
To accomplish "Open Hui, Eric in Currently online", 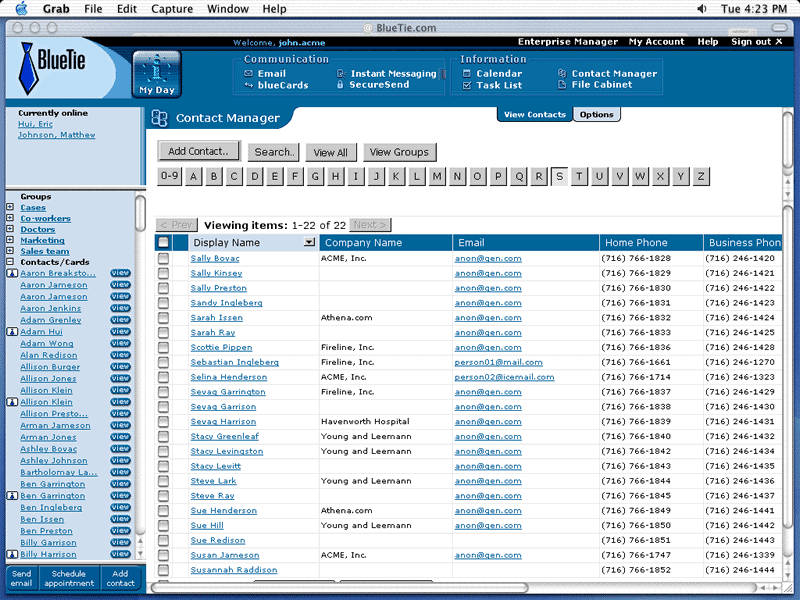I will 35,124.
